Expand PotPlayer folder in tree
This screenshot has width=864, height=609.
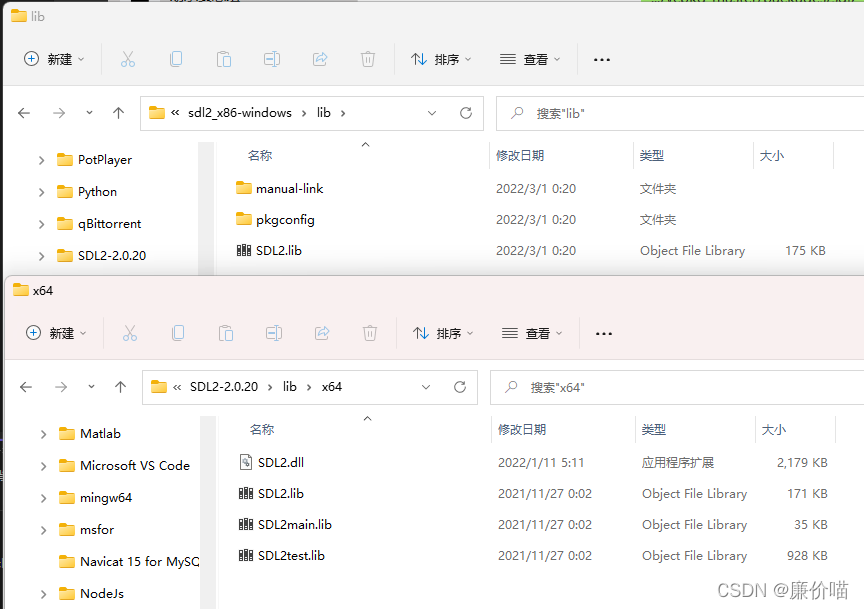click(x=42, y=160)
